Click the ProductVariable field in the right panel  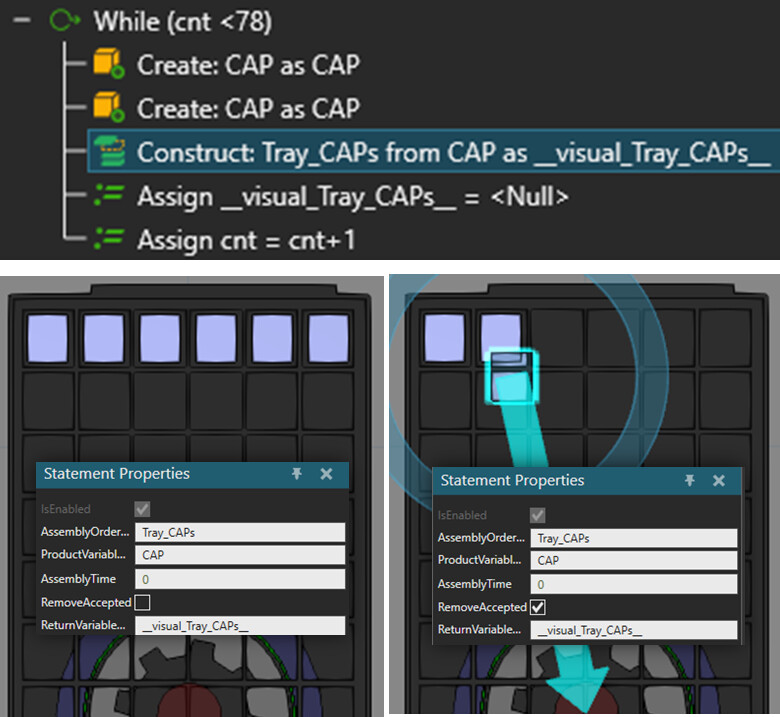coord(633,561)
